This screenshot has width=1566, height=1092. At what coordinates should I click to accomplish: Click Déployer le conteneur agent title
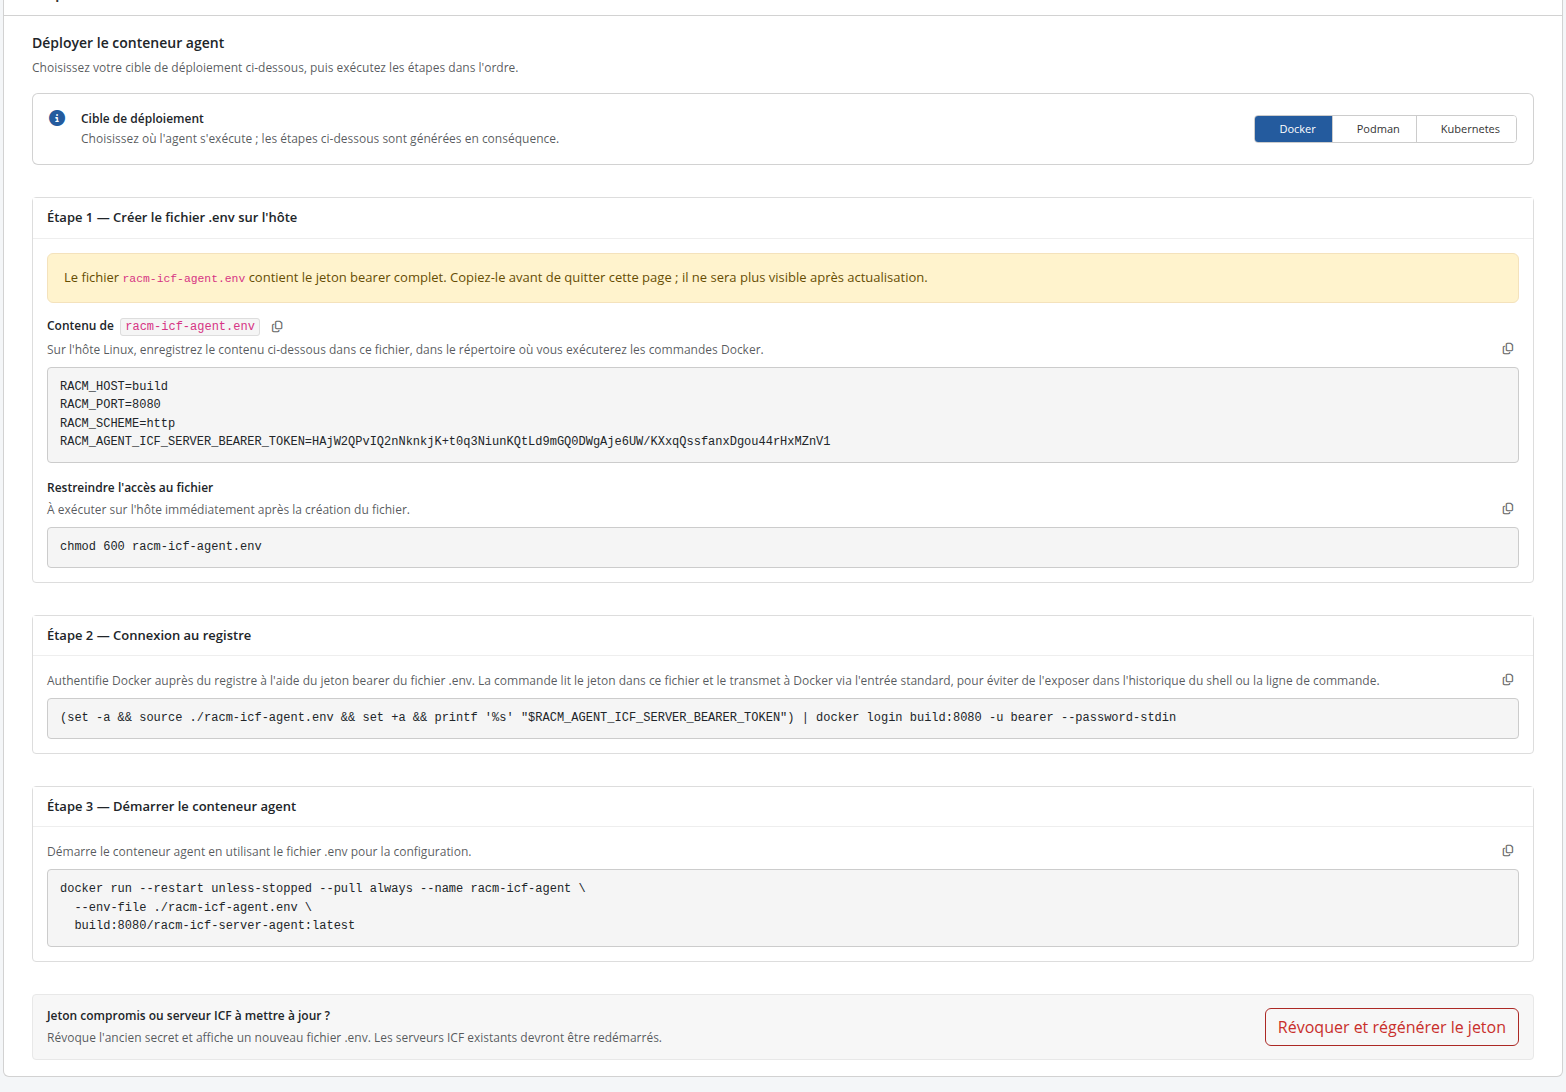click(128, 43)
